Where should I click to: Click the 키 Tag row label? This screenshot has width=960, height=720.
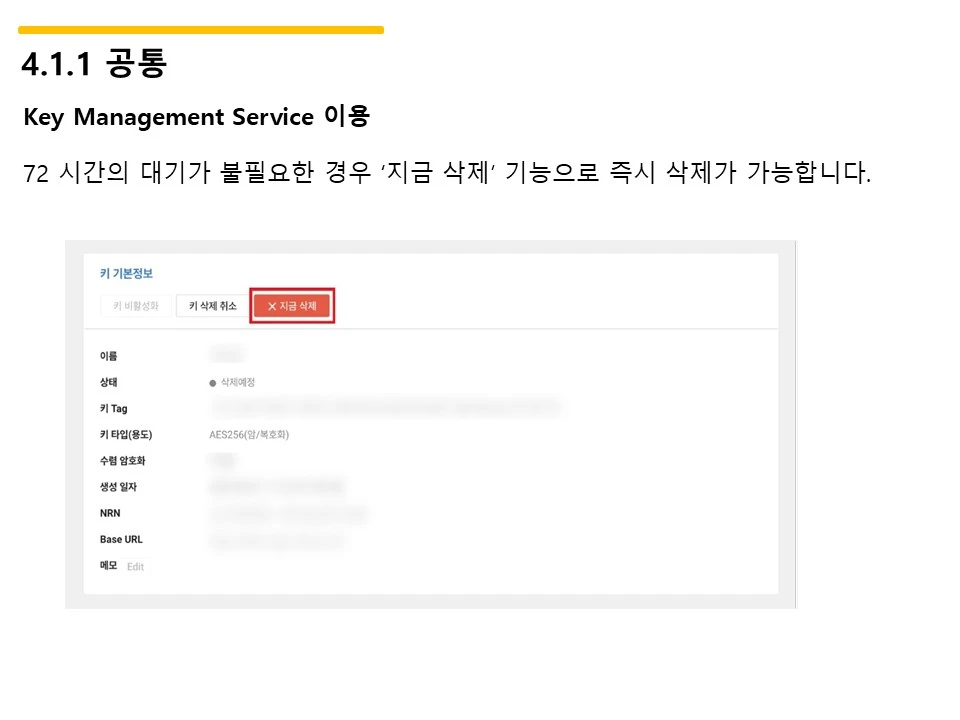(112, 407)
